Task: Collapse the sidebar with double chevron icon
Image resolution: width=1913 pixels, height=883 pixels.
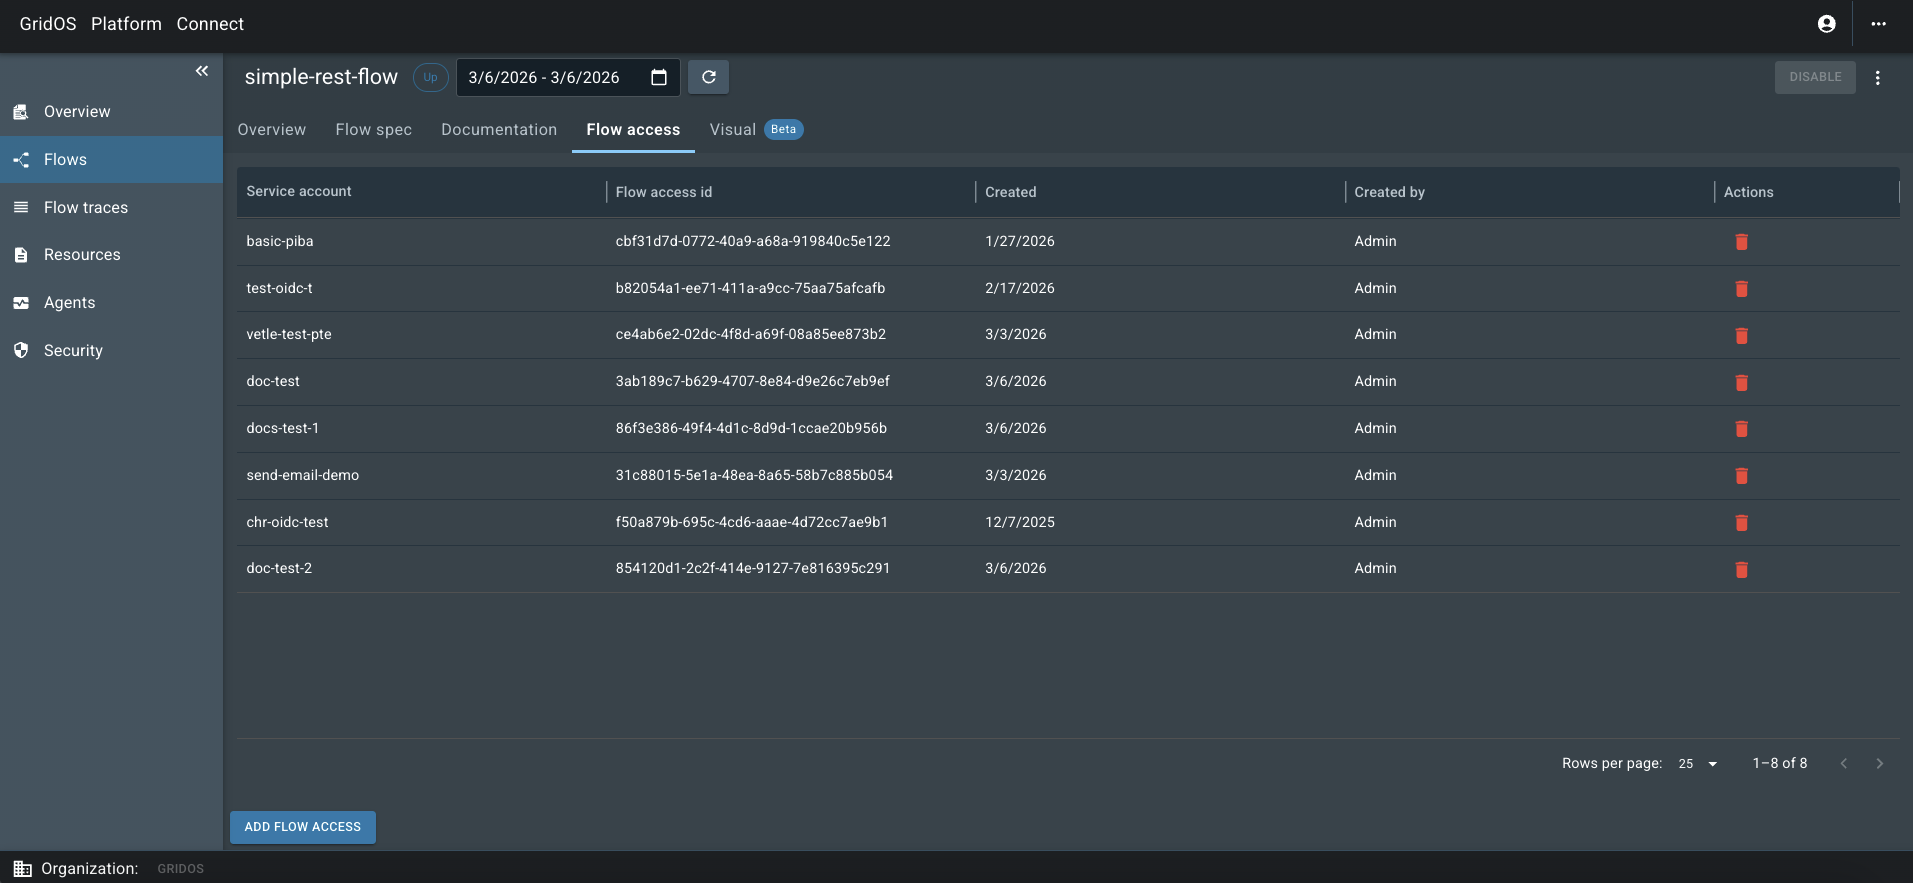Action: pos(202,71)
